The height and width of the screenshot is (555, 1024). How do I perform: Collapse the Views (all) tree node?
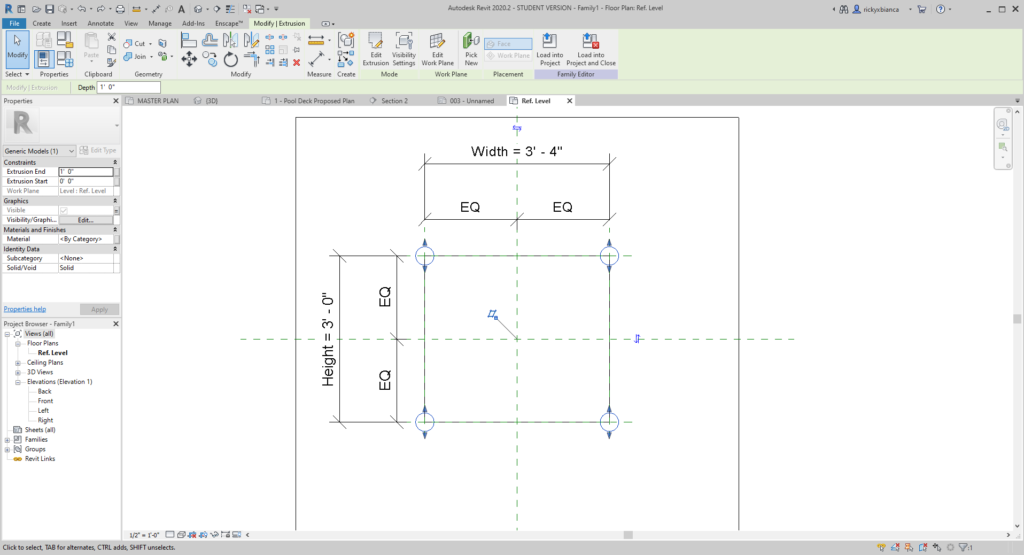7,334
